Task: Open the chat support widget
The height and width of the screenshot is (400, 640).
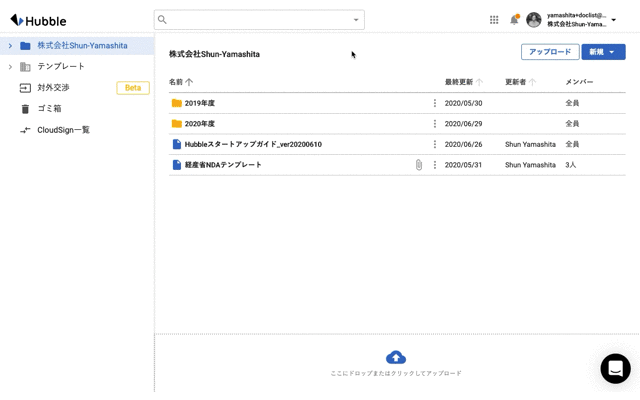Action: coord(616,369)
